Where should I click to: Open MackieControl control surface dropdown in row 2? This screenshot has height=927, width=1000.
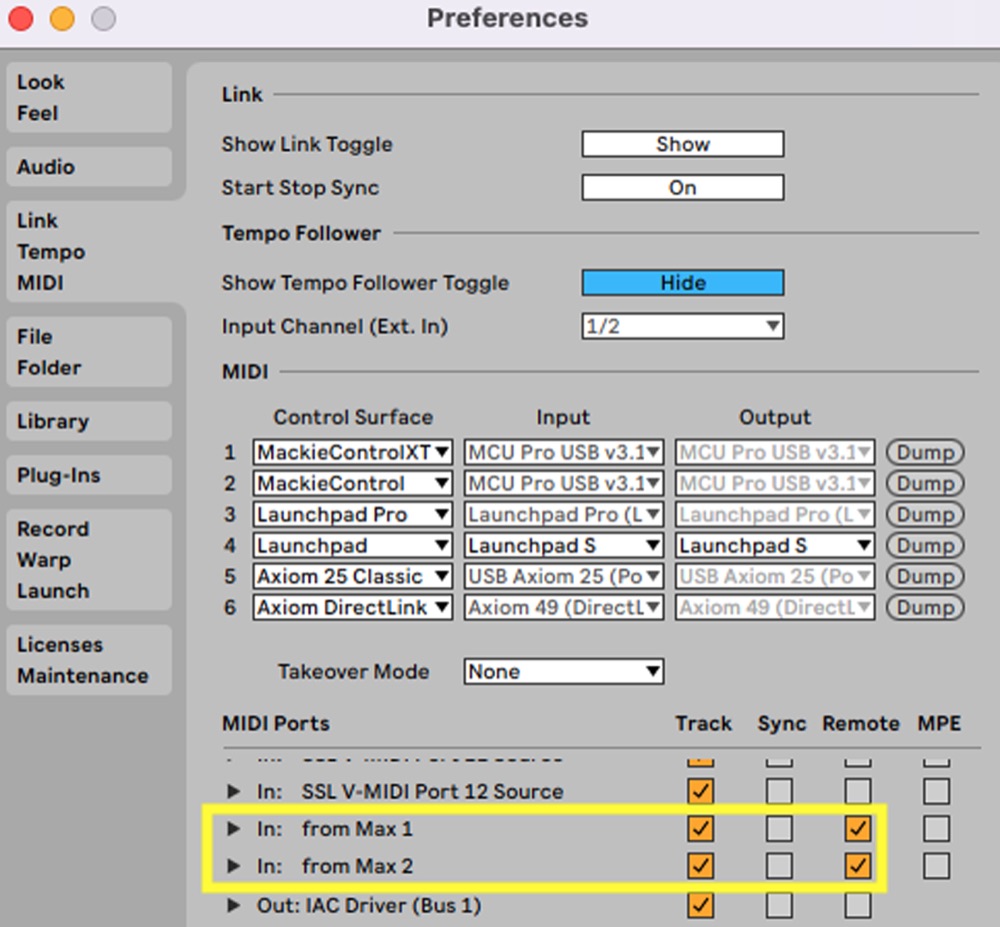tap(353, 483)
